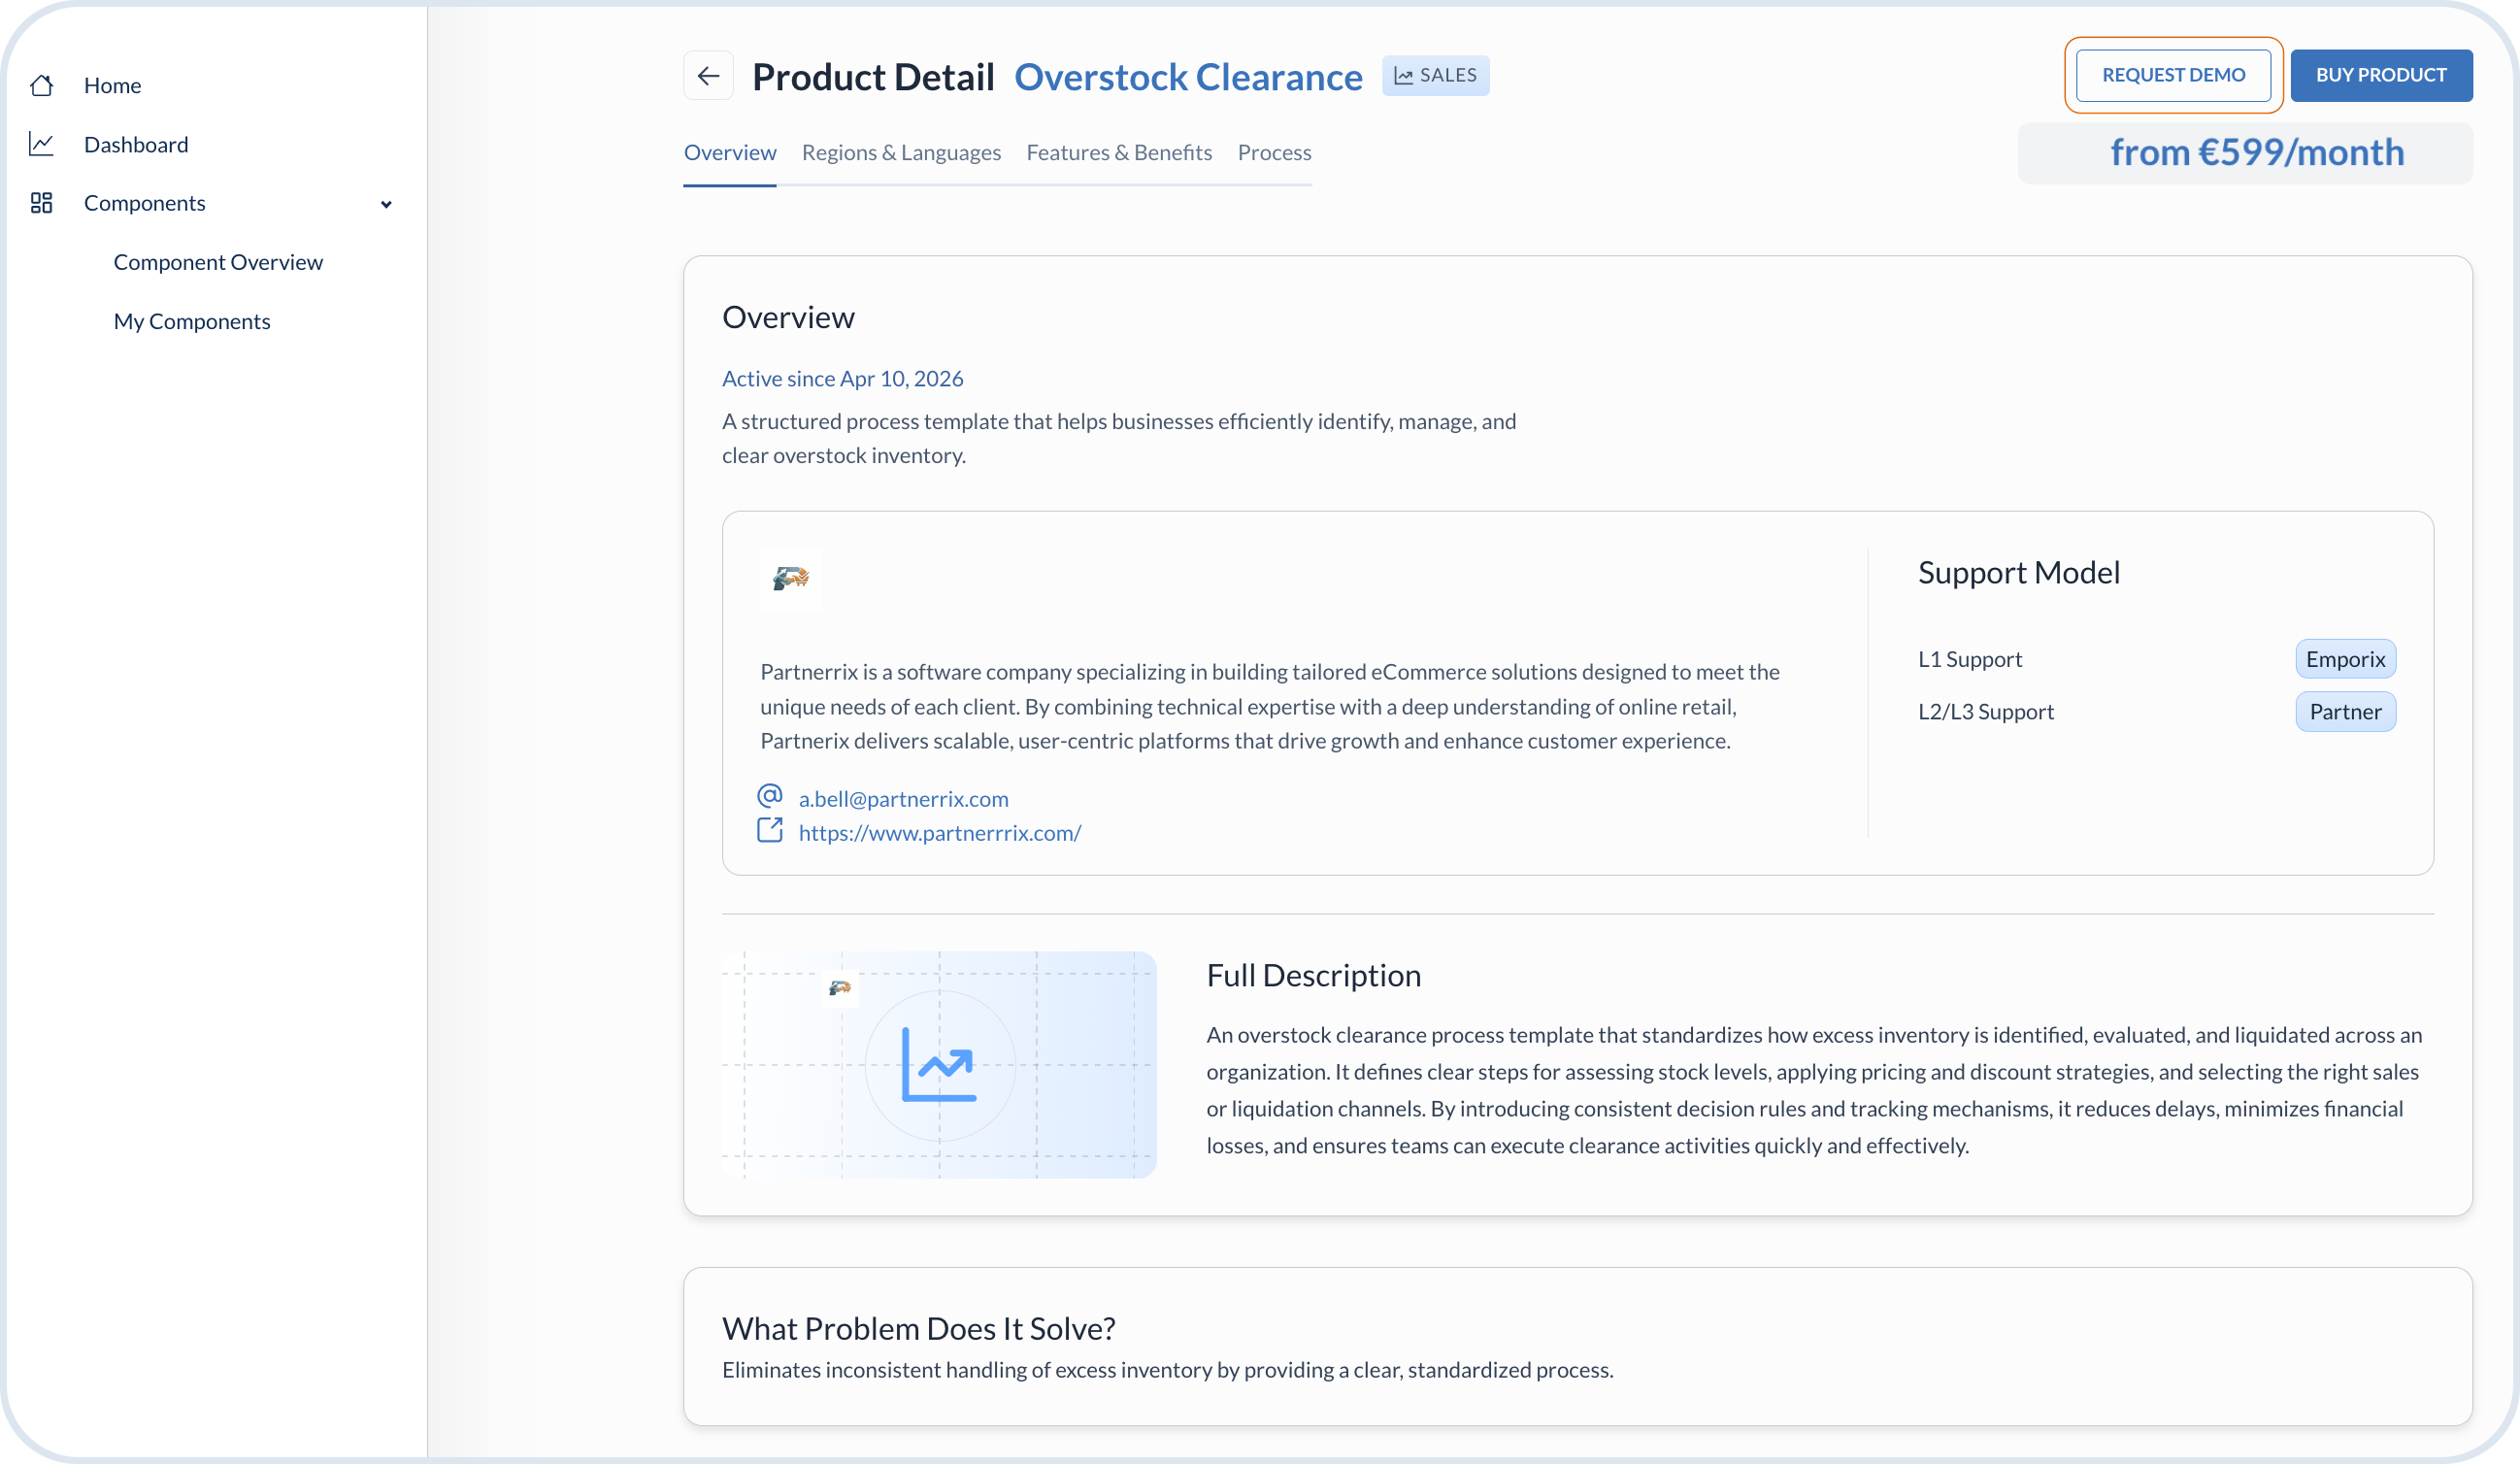Open the Components menu item

145,203
